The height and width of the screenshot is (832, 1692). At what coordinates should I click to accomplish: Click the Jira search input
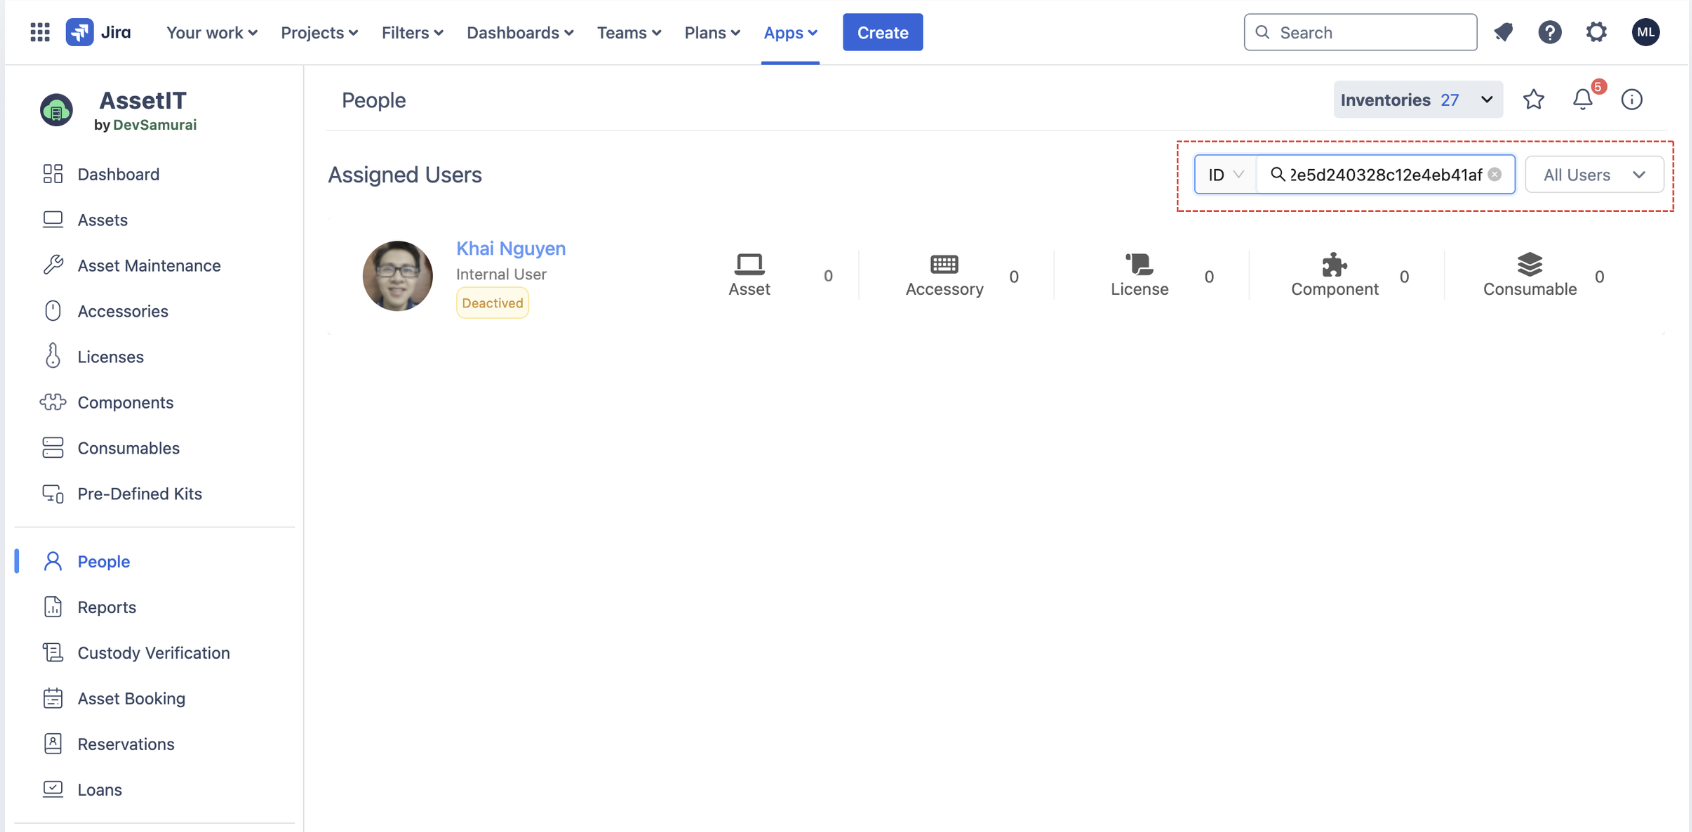tap(1360, 32)
